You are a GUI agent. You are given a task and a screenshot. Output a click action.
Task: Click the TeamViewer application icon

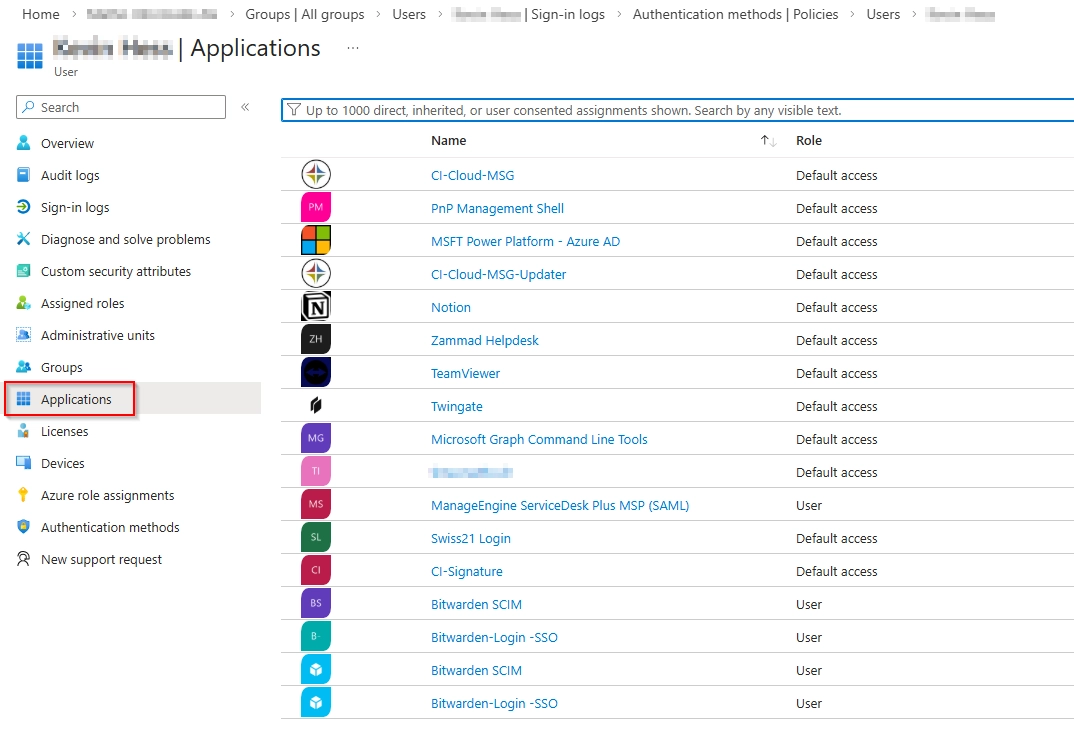[x=314, y=372]
